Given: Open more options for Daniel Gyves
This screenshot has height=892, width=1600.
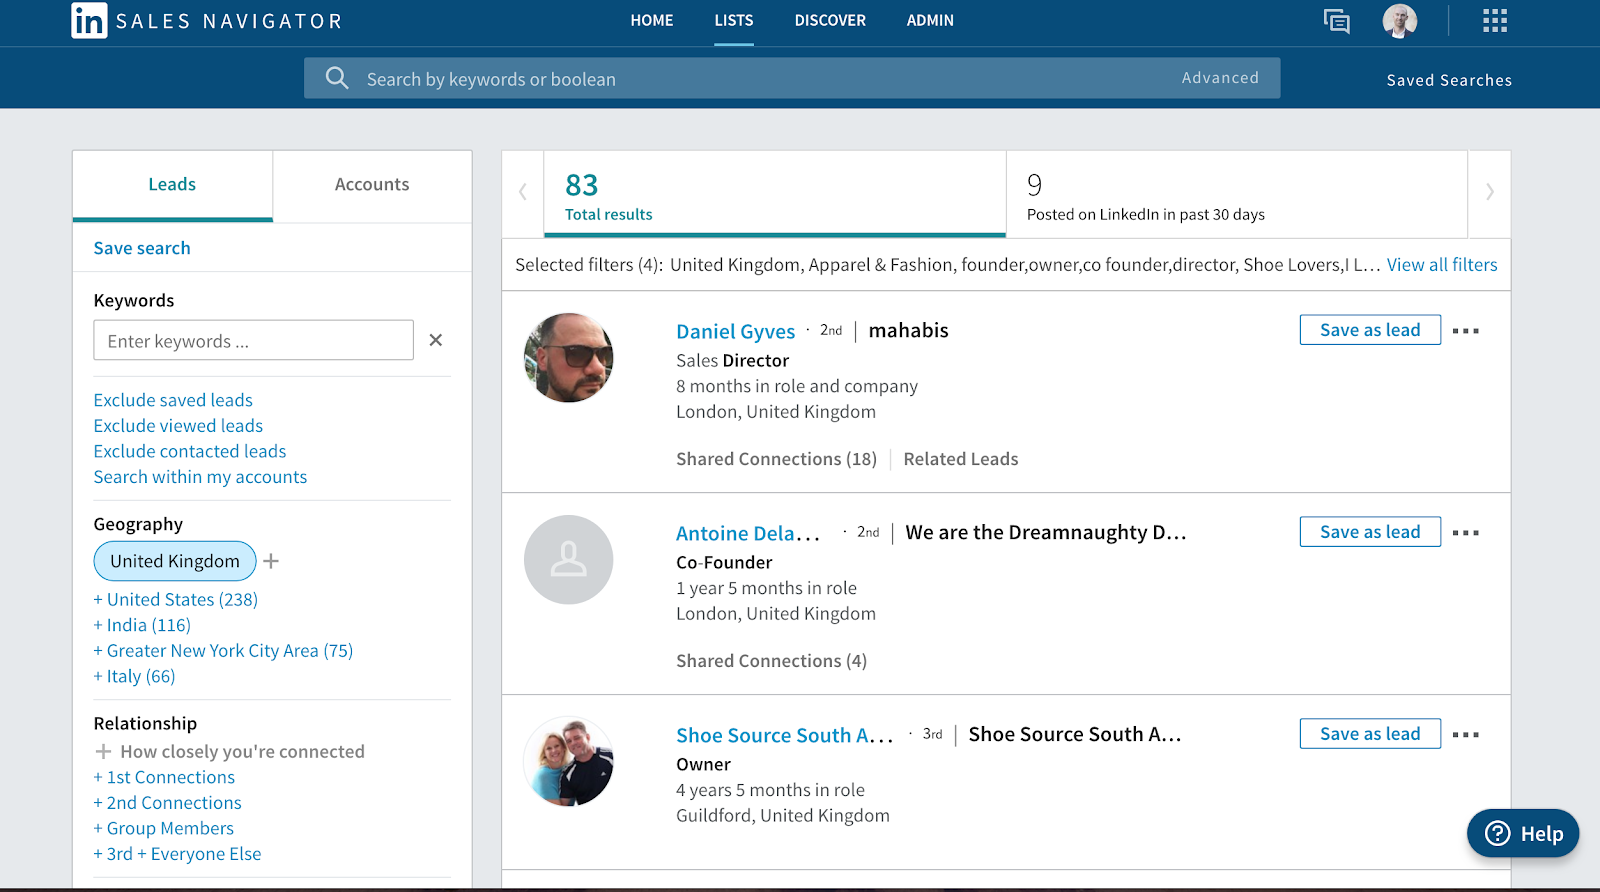Looking at the screenshot, I should point(1465,331).
